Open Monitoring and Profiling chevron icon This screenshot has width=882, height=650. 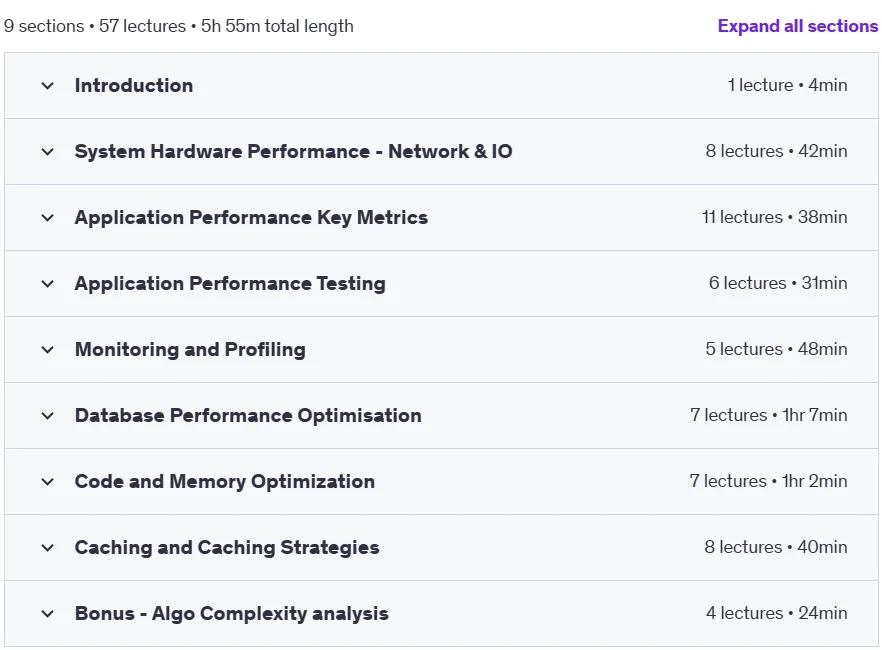[x=48, y=350]
